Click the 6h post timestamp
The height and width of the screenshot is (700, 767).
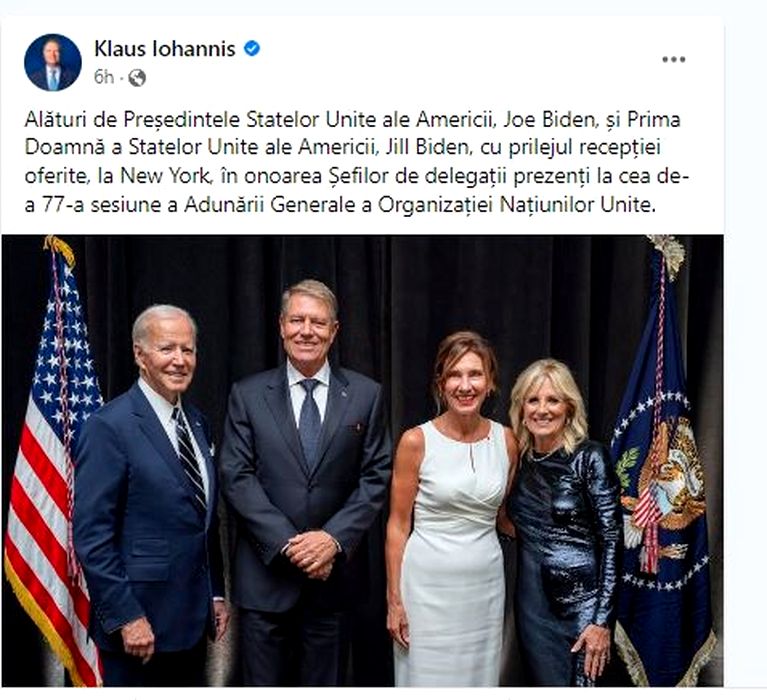[103, 77]
